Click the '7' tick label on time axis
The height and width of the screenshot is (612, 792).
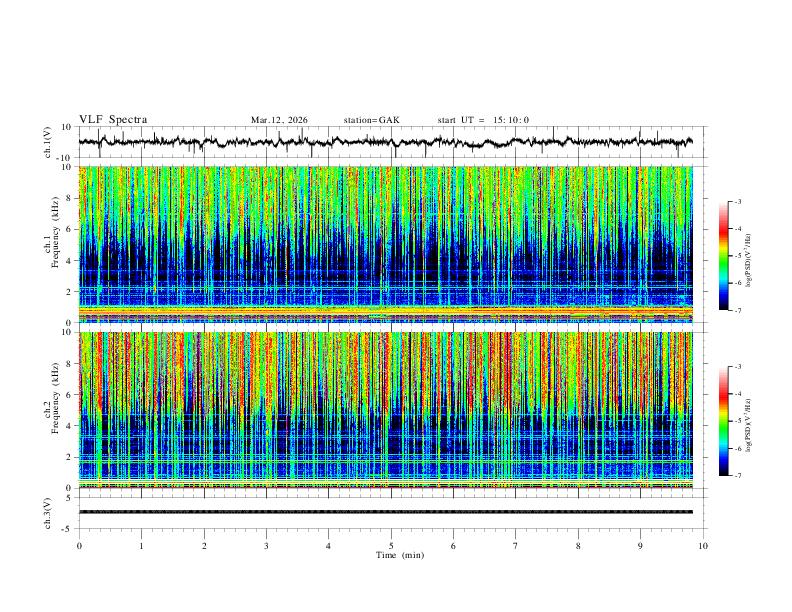click(x=516, y=546)
